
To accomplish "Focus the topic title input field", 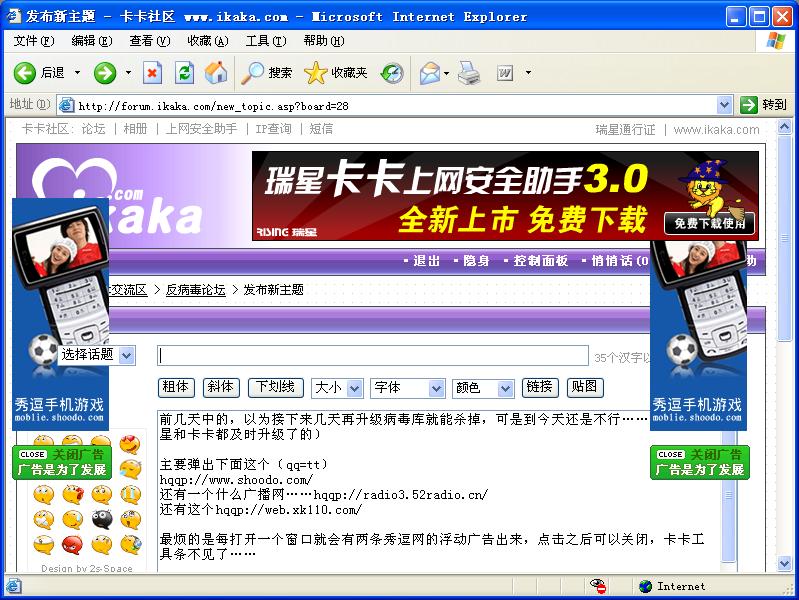I will 373,356.
